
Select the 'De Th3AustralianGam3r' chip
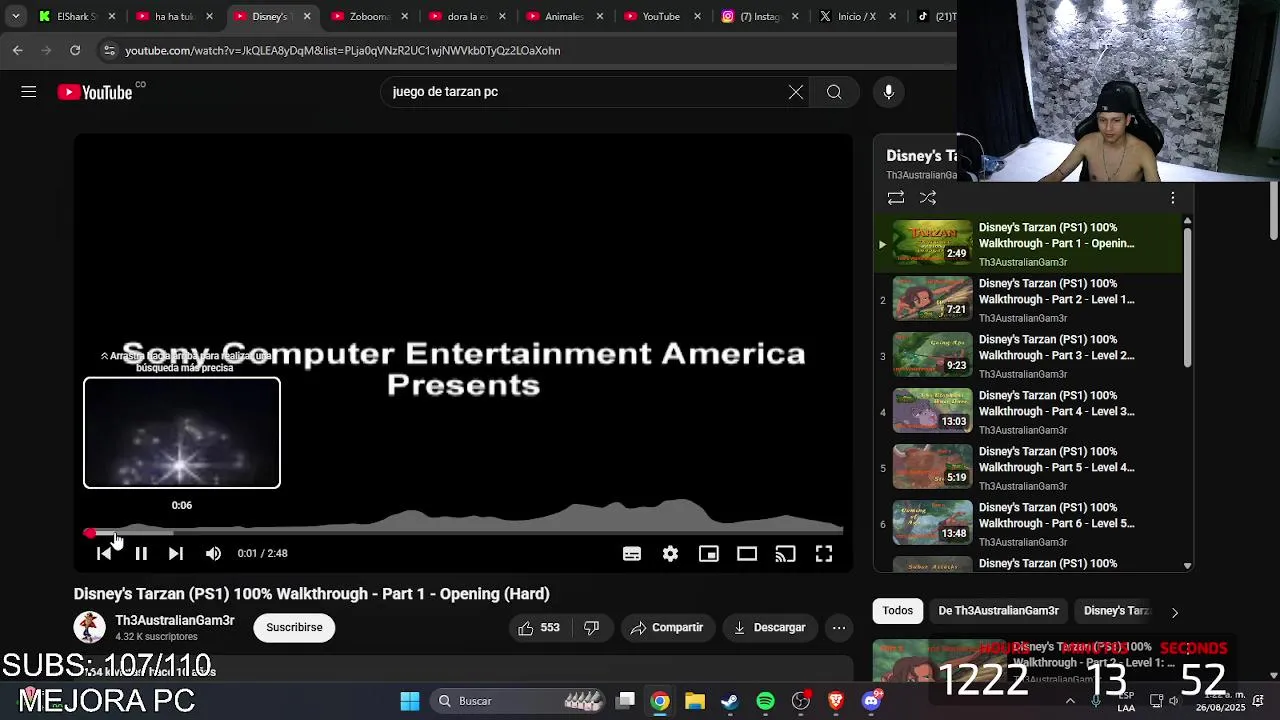(x=998, y=610)
